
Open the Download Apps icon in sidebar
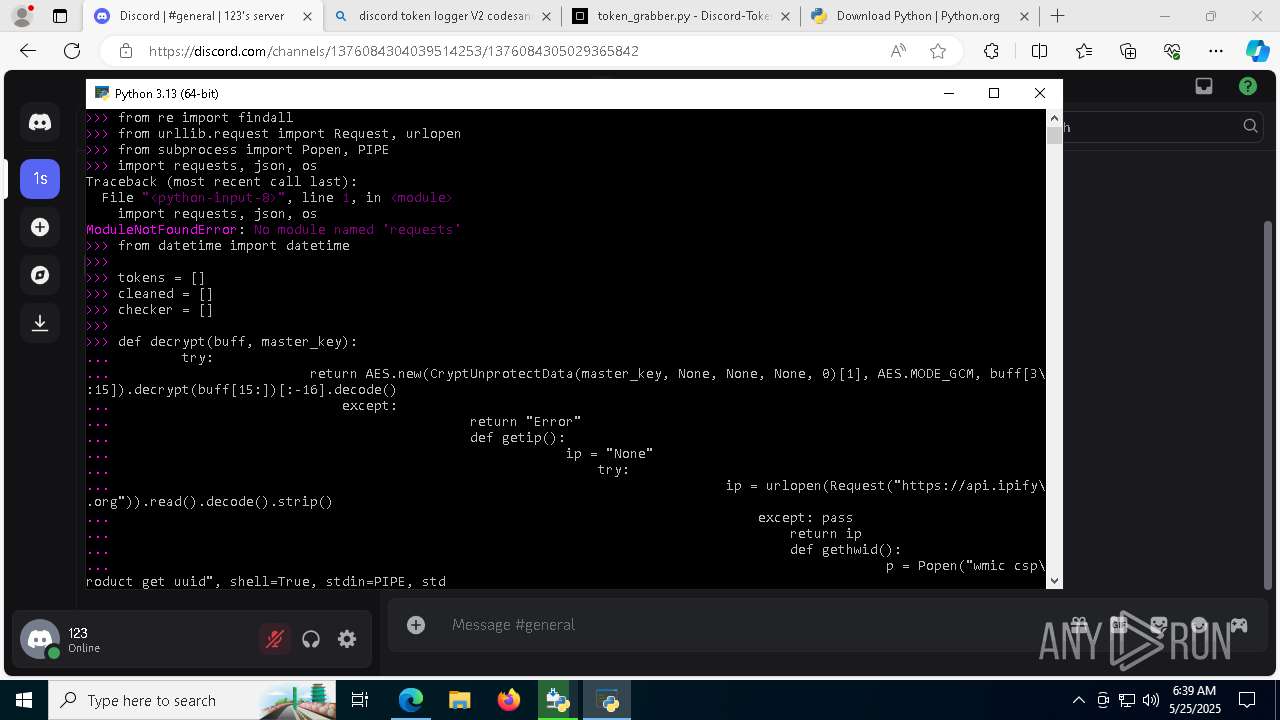click(40, 323)
